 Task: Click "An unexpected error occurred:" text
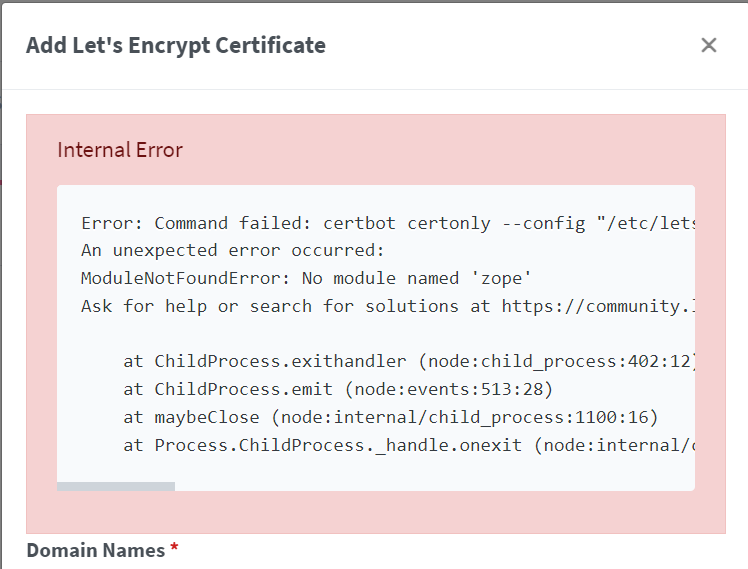pos(233,250)
